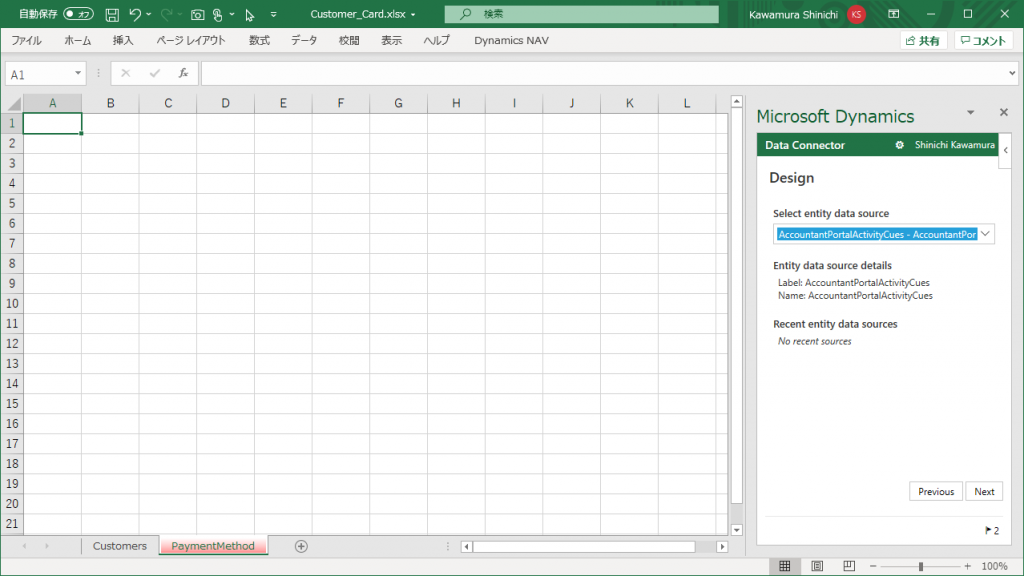Viewport: 1024px width, 576px height.
Task: Switch to Page Break Preview icon
Action: coord(849,566)
